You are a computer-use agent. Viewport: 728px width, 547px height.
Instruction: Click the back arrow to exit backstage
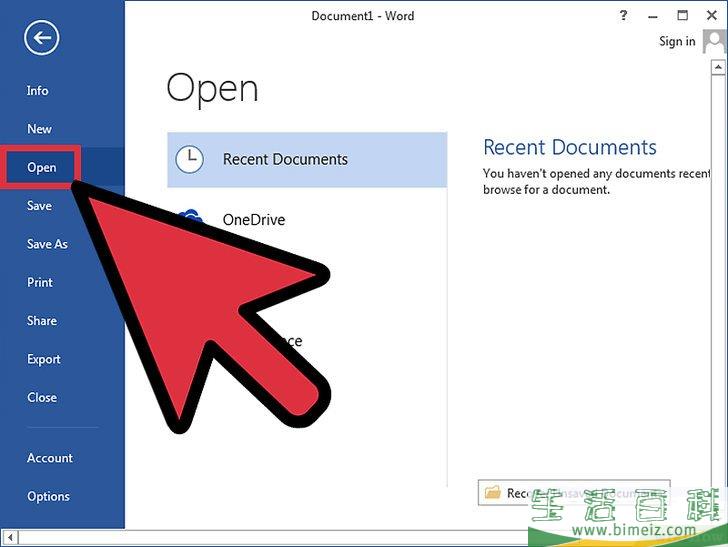(41, 38)
